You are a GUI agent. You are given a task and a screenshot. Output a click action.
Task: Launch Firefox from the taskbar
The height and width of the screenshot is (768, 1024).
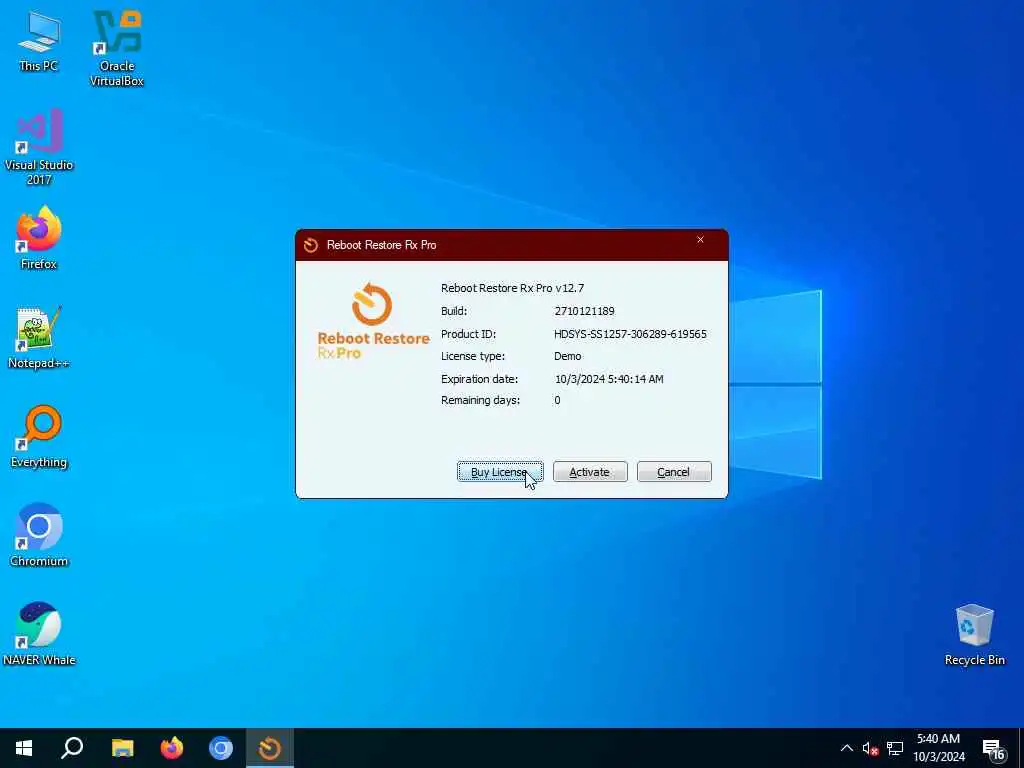[171, 748]
